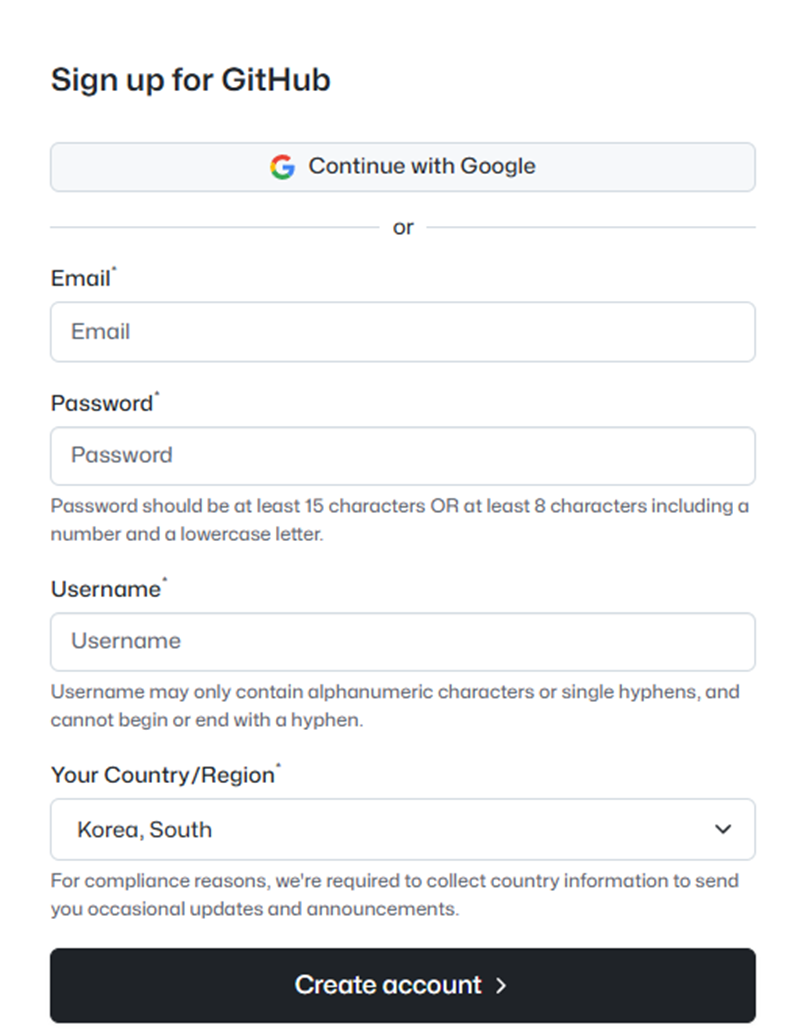Activate the Username input field
Screen dimensions: 795x1034
403,642
